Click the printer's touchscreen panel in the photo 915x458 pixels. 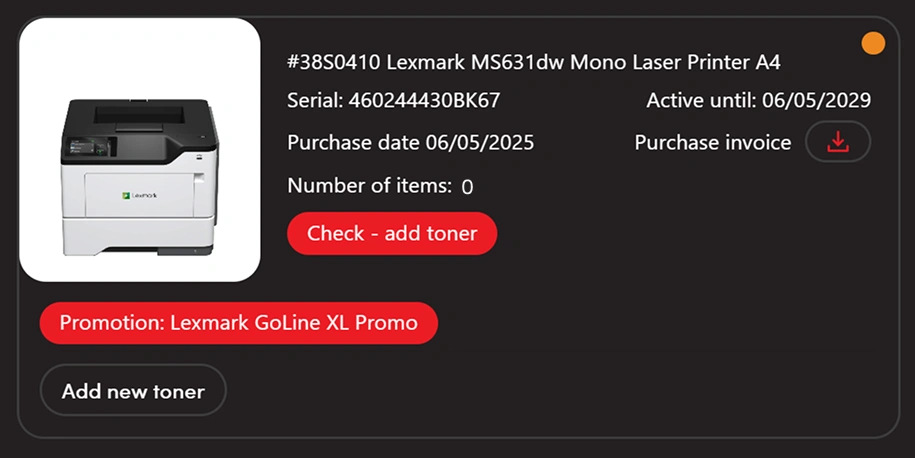(92, 147)
